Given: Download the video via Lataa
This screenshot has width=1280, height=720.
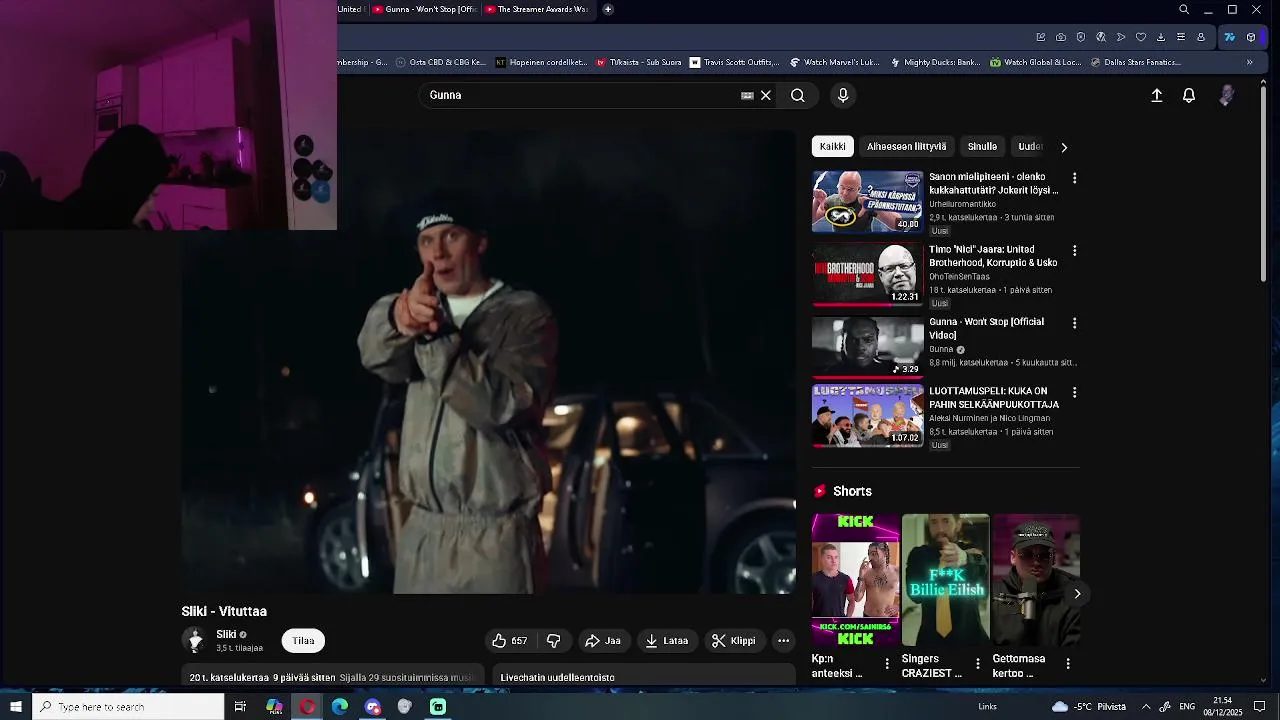Looking at the screenshot, I should coord(667,641).
